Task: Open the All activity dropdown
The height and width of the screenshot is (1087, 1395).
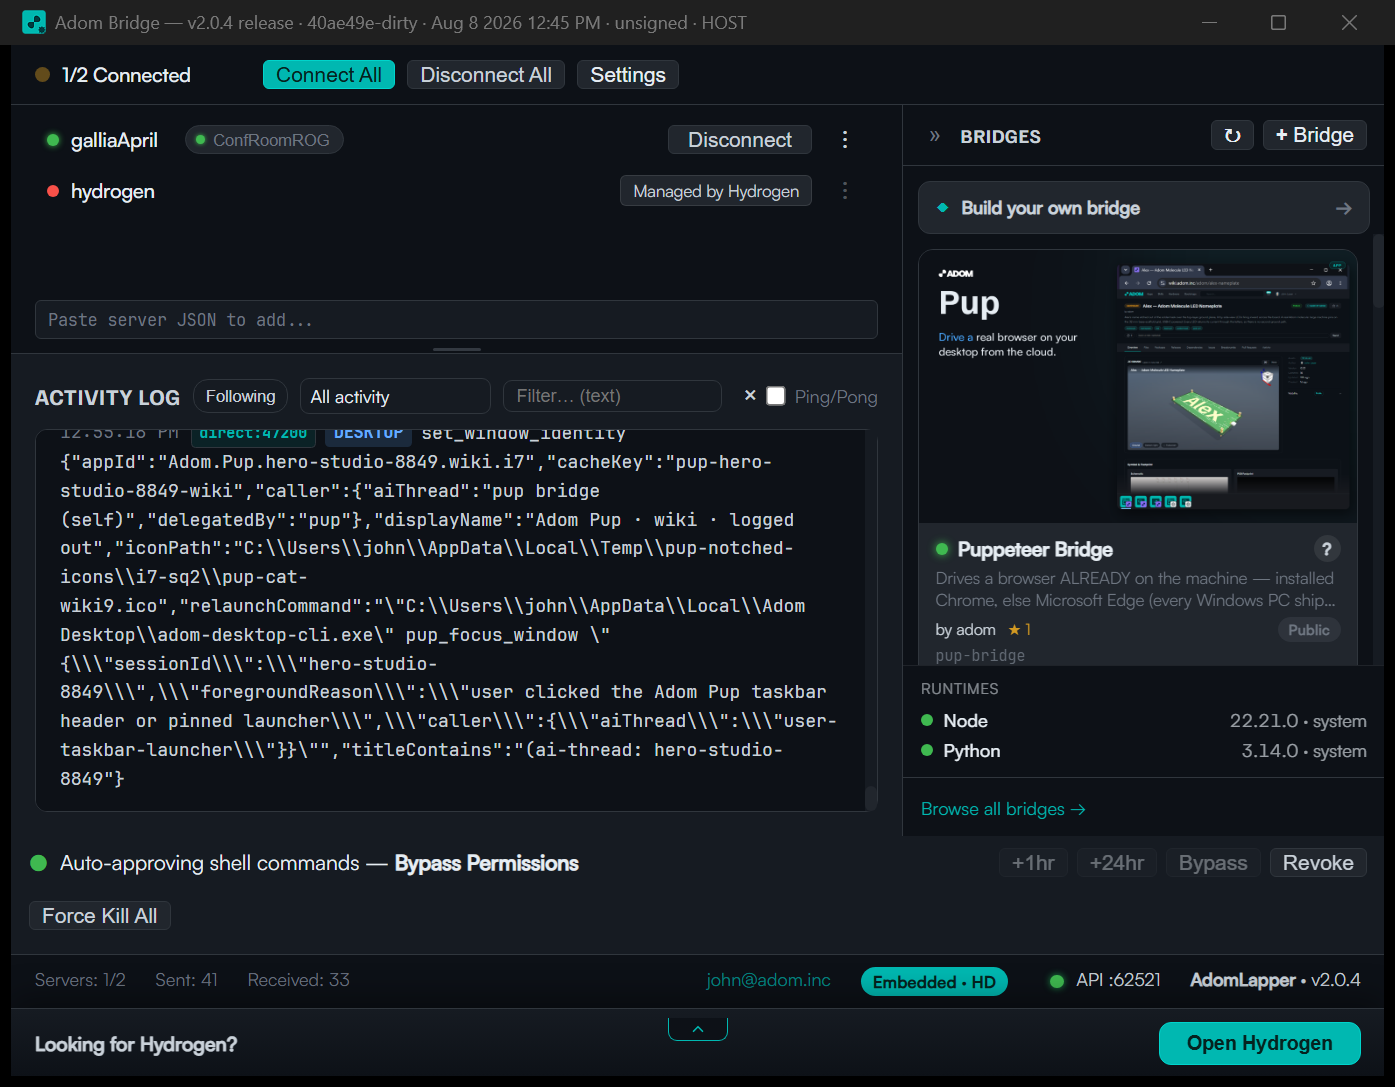Action: (x=395, y=396)
